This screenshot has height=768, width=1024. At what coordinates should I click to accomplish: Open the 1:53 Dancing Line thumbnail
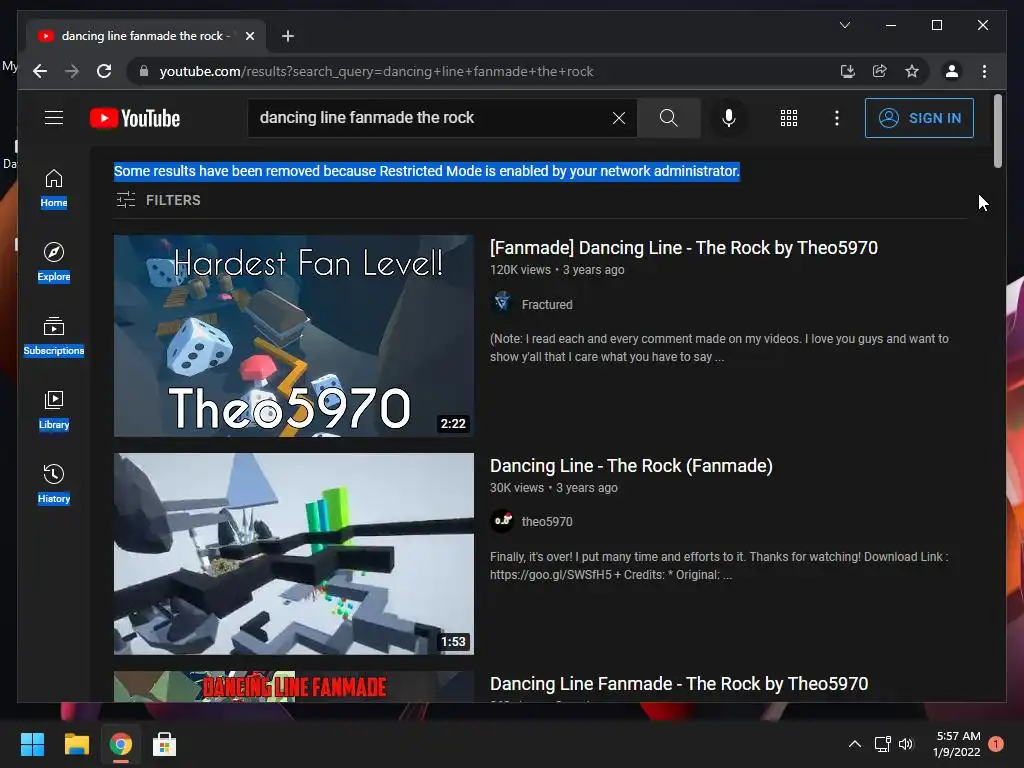click(294, 554)
